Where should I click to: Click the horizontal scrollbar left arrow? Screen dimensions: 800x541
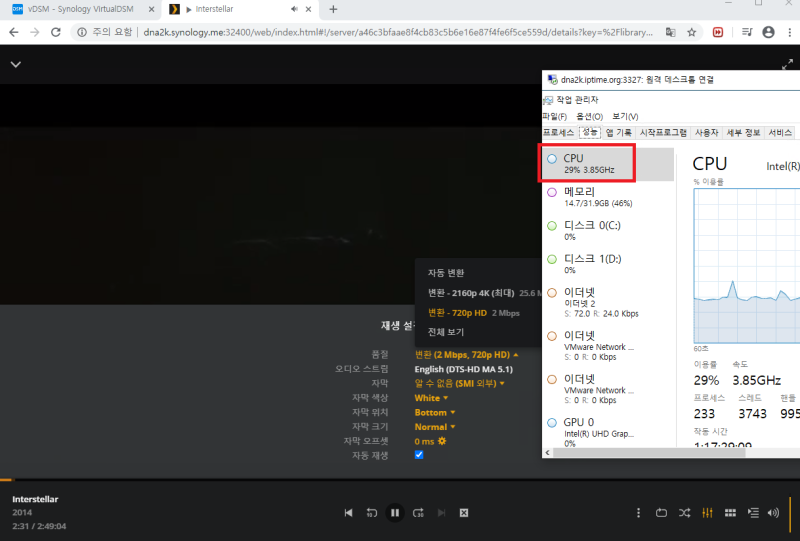pos(547,453)
